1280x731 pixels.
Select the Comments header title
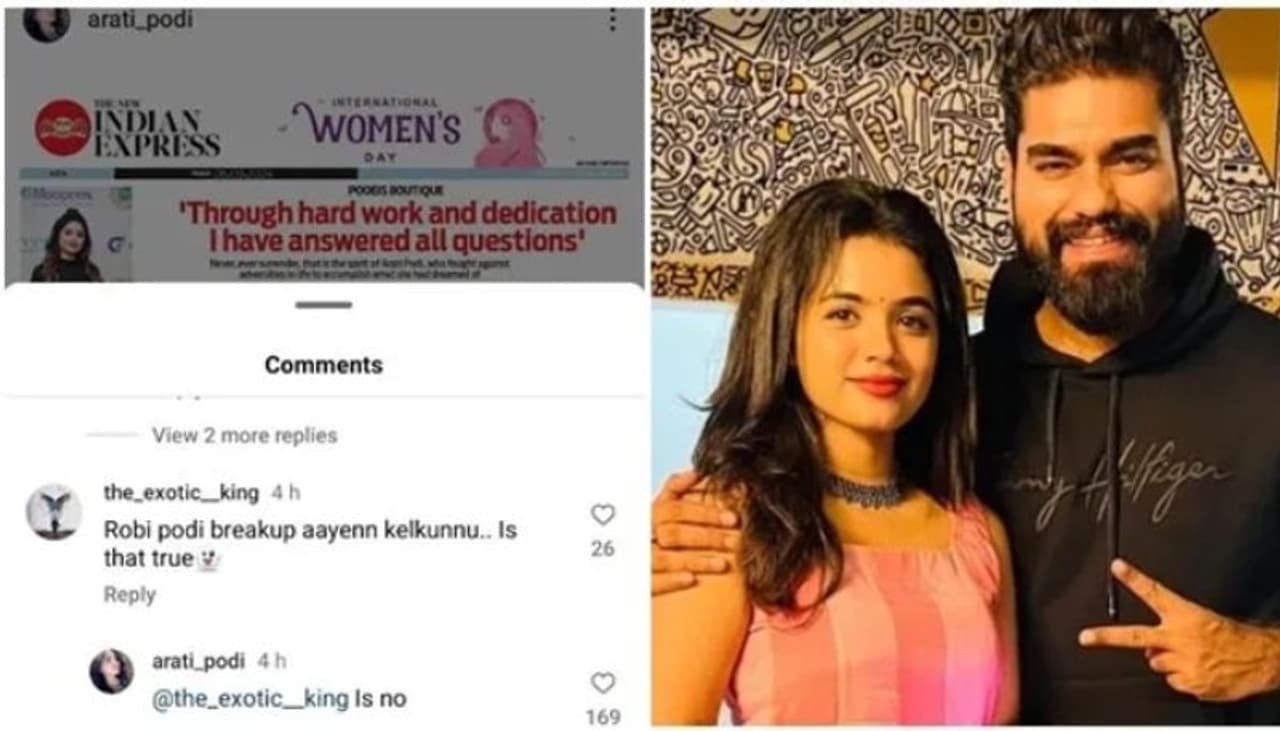[x=323, y=365]
